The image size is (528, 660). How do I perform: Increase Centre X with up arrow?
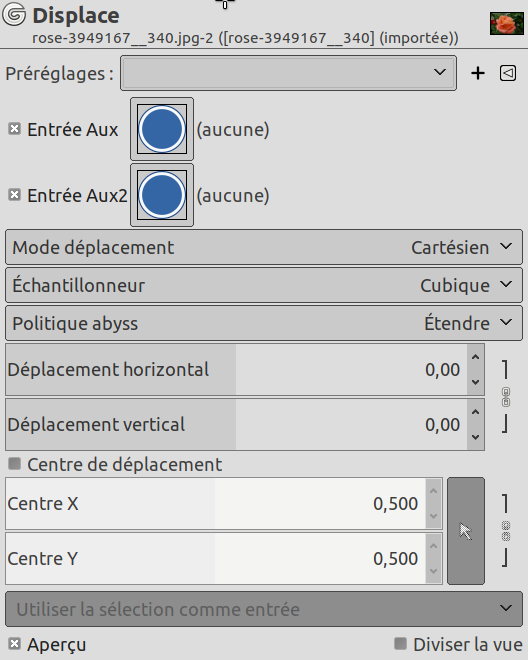433,491
